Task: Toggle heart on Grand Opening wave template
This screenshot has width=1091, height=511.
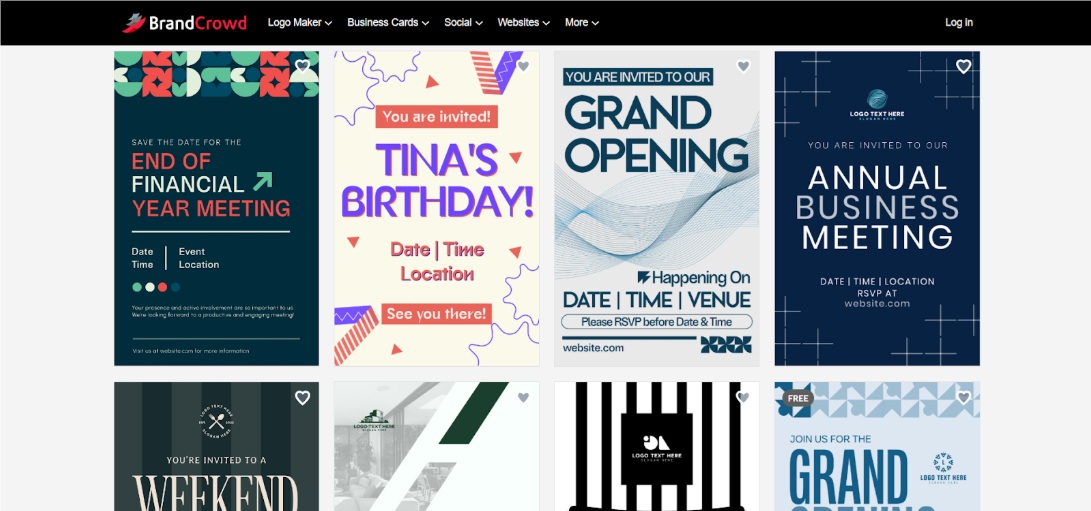Action: pyautogui.click(x=743, y=67)
